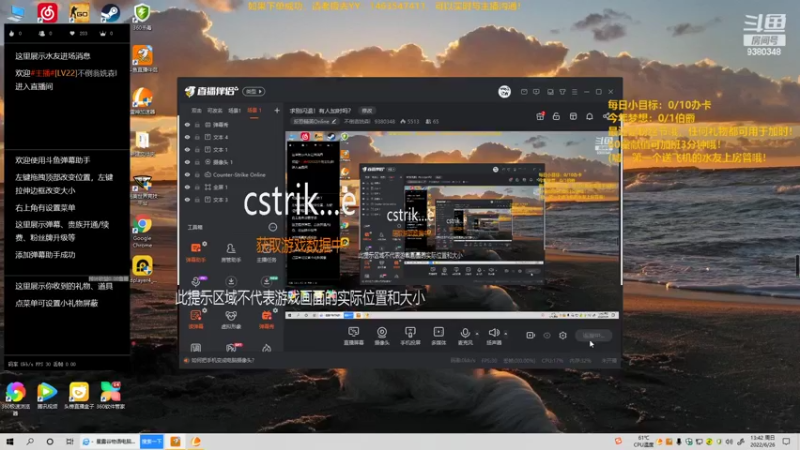This screenshot has height=450, width=800.
Task: Expand the microphone volume arrow
Action: coord(477,334)
